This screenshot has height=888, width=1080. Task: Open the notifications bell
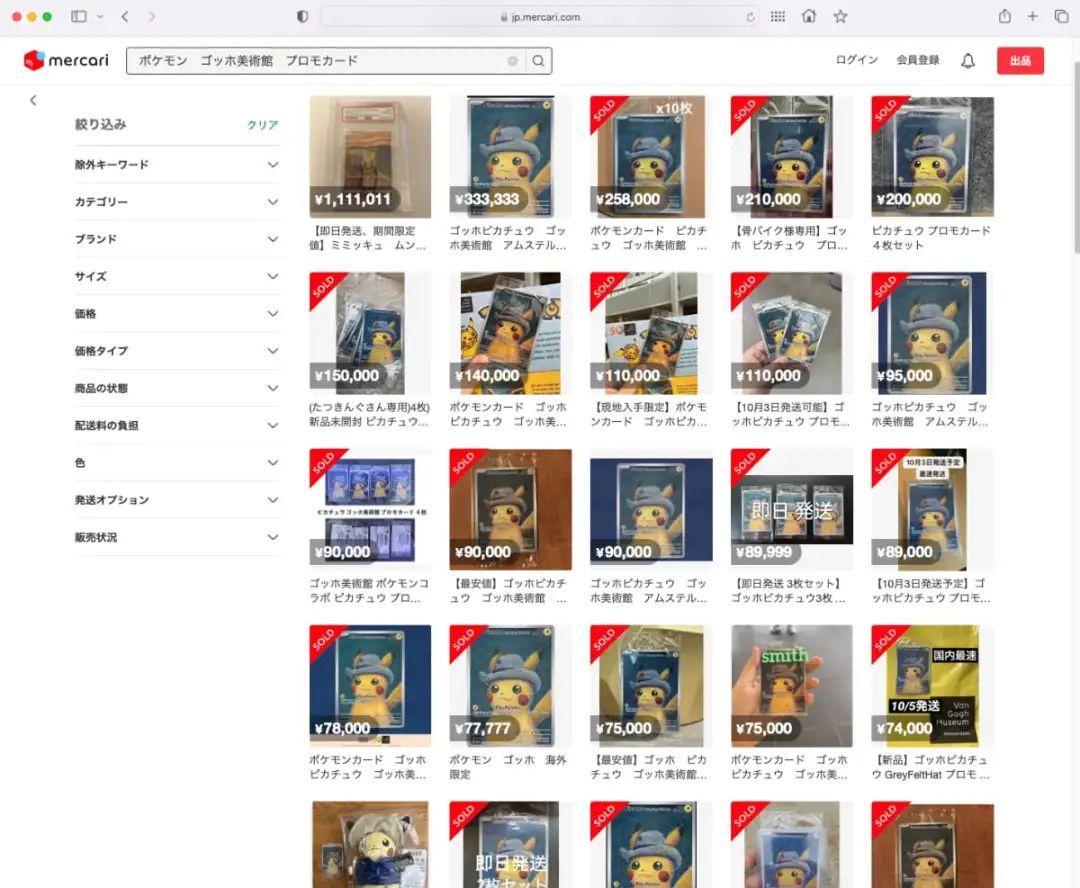point(967,61)
